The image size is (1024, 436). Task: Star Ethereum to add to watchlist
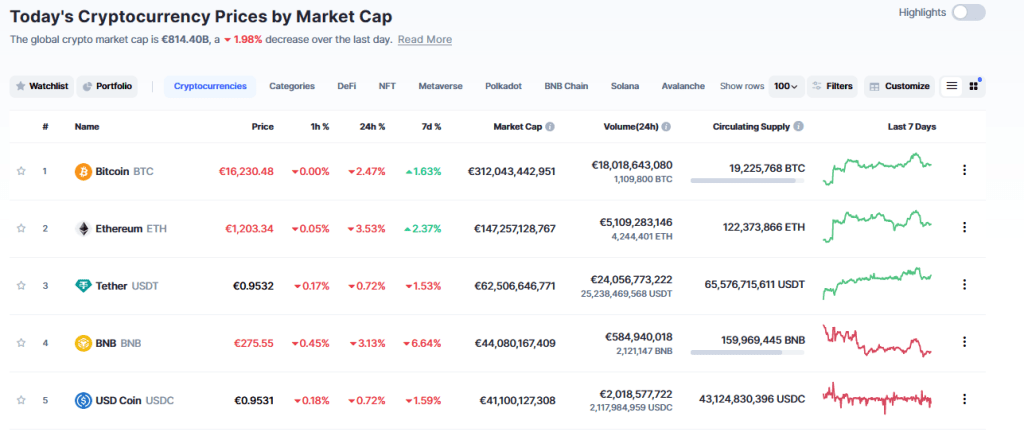click(x=21, y=228)
